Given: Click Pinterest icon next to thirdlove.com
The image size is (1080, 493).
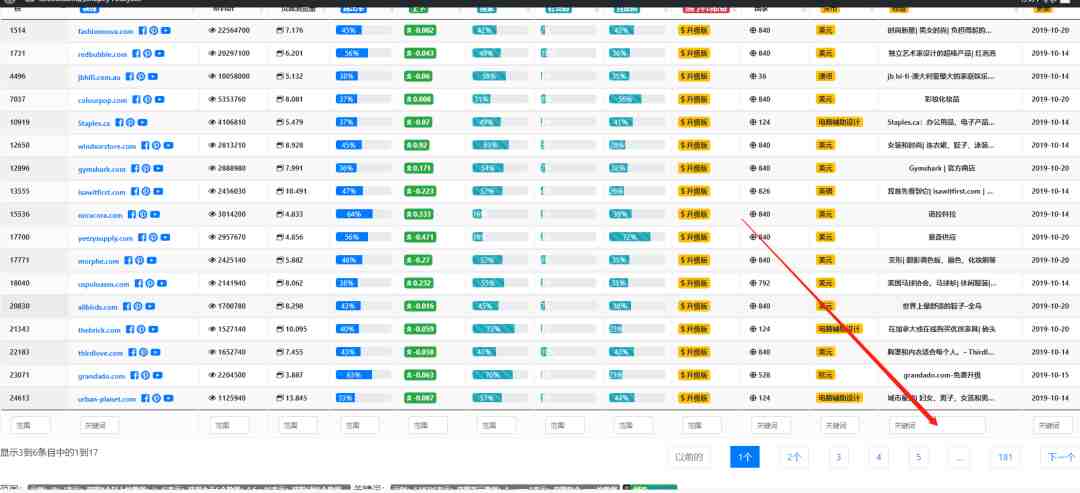Looking at the screenshot, I should coord(141,352).
